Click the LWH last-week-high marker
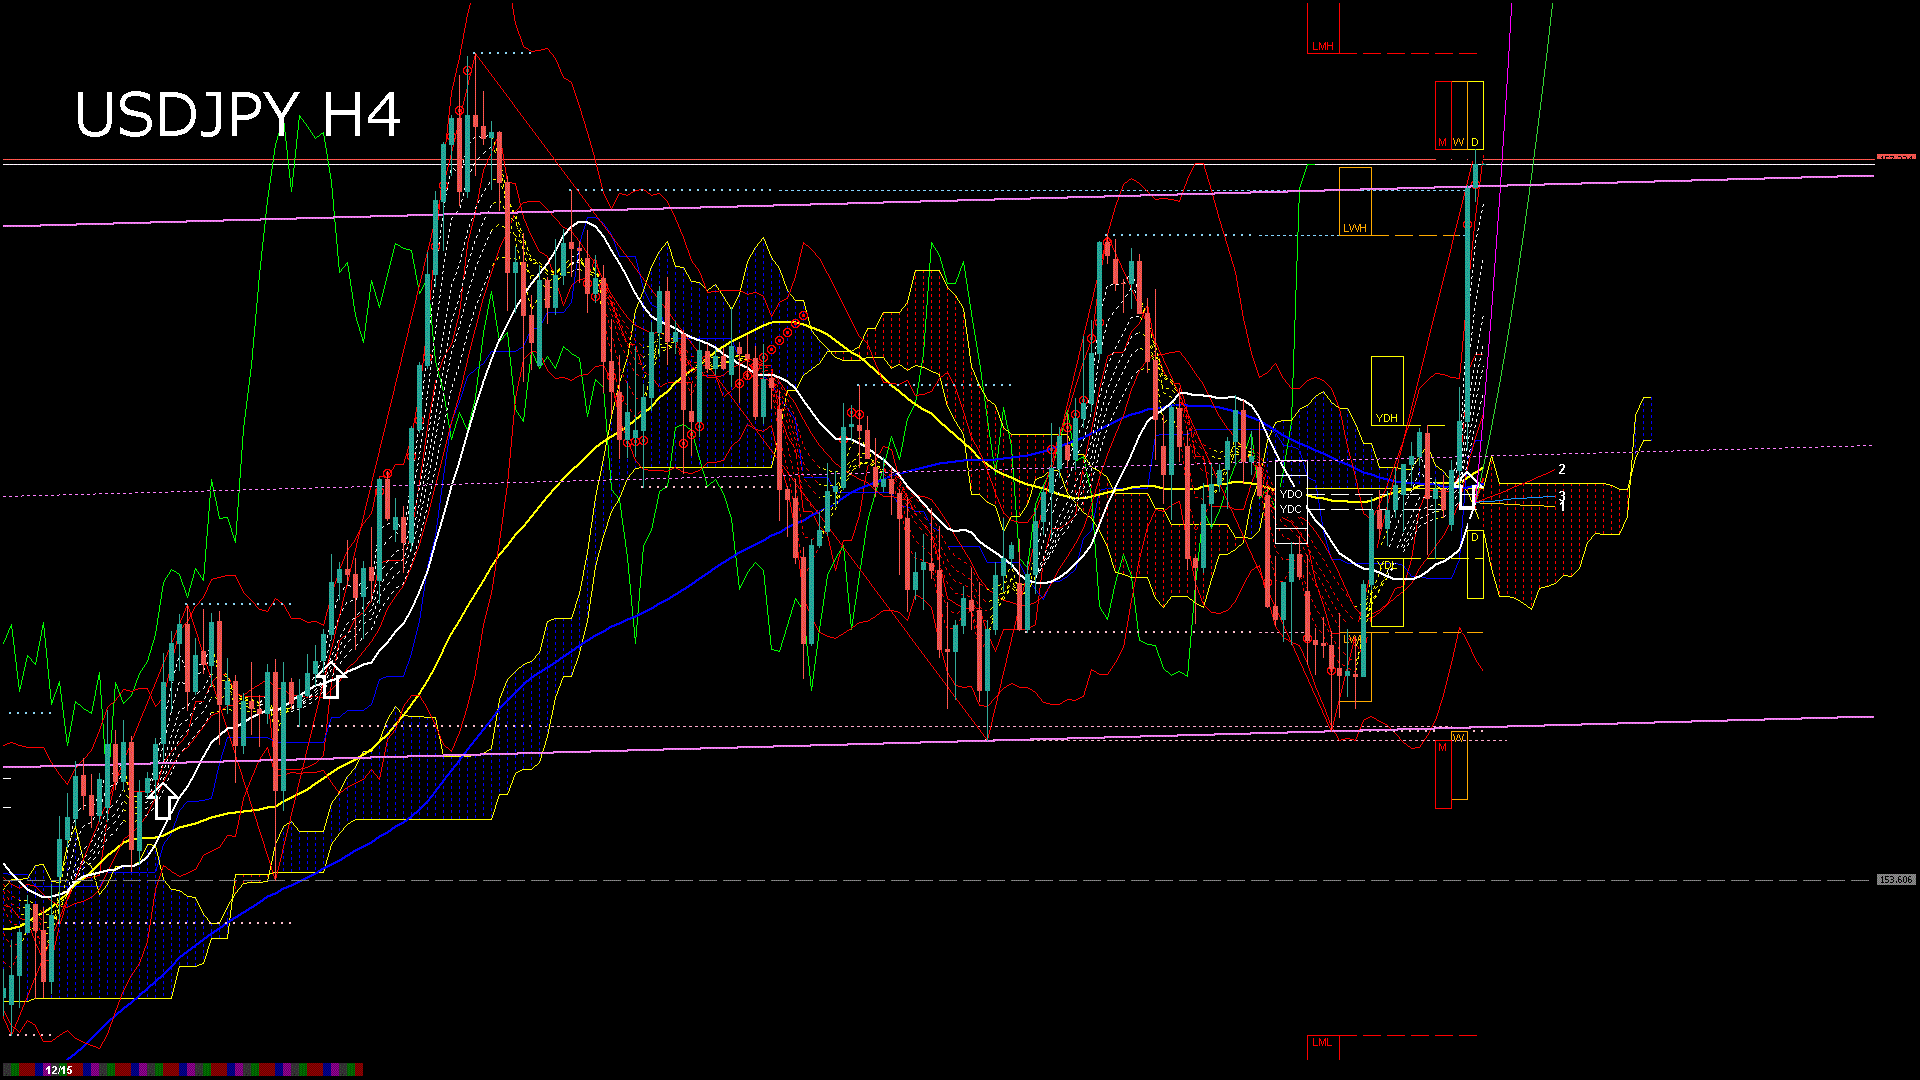Screen dimensions: 1920x1080 pos(1354,228)
